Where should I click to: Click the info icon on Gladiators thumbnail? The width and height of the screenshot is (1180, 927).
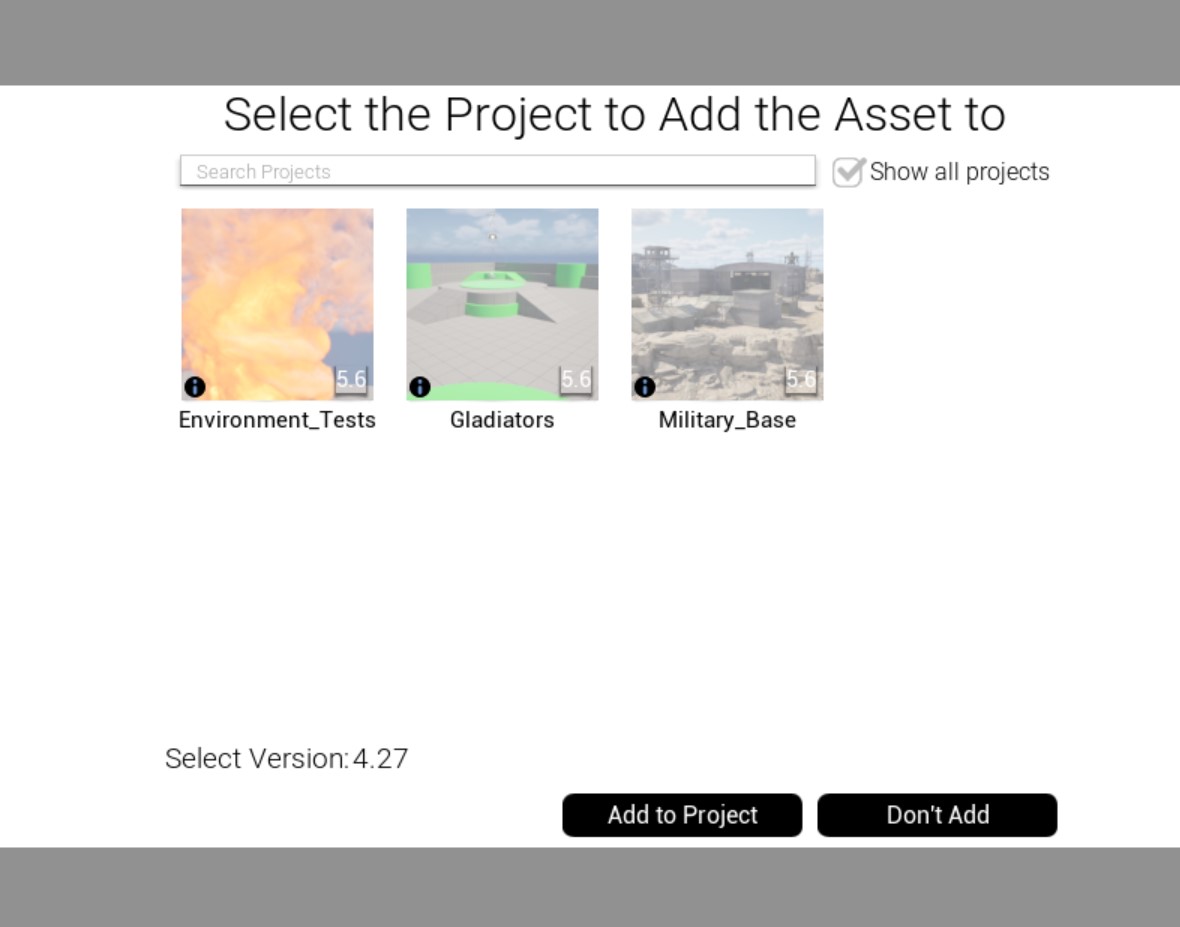(x=420, y=387)
